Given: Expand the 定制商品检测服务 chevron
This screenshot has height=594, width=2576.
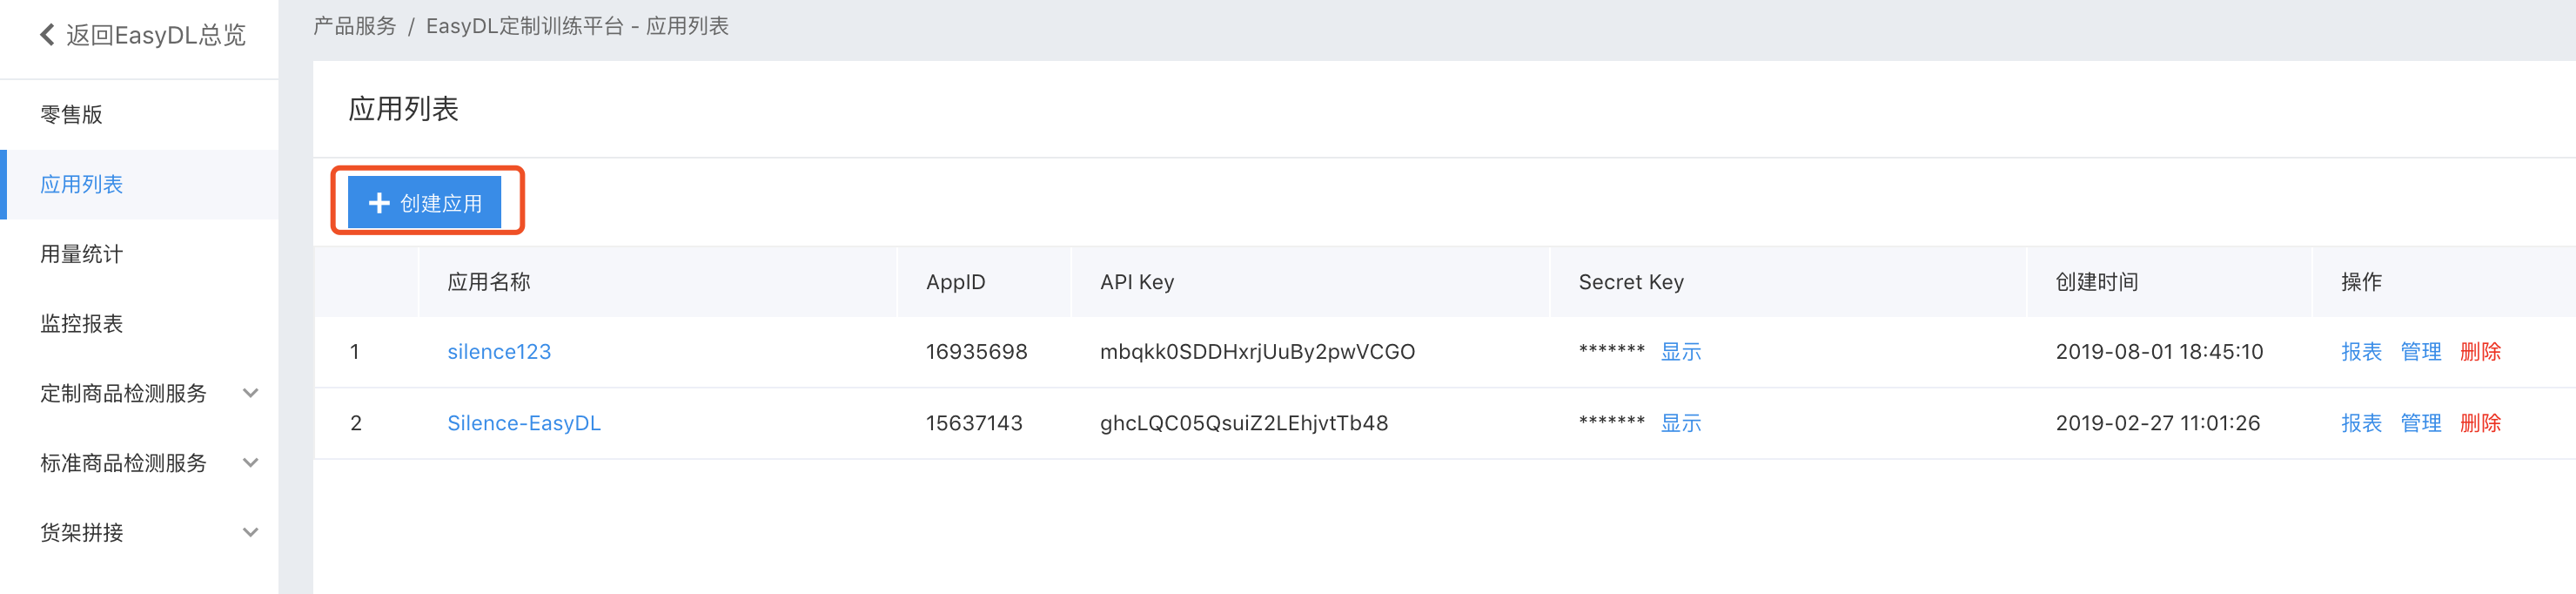Looking at the screenshot, I should 251,393.
